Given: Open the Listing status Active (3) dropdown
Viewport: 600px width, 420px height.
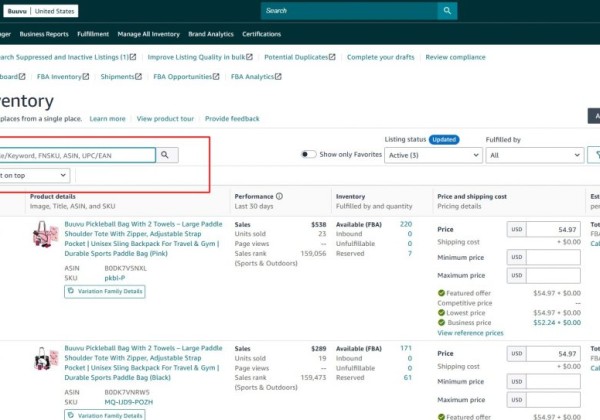Looking at the screenshot, I should point(433,155).
